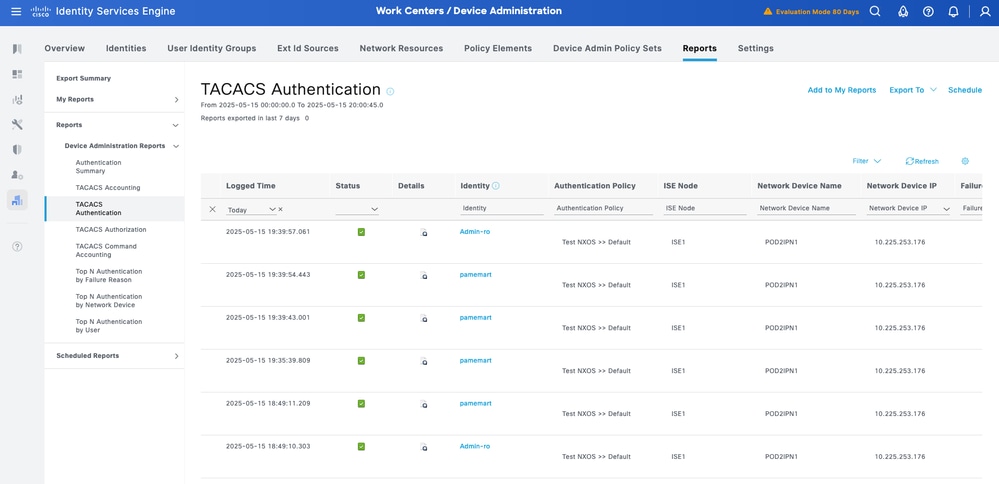Open the dashboard icon in left rail
This screenshot has width=999, height=484.
tap(17, 75)
